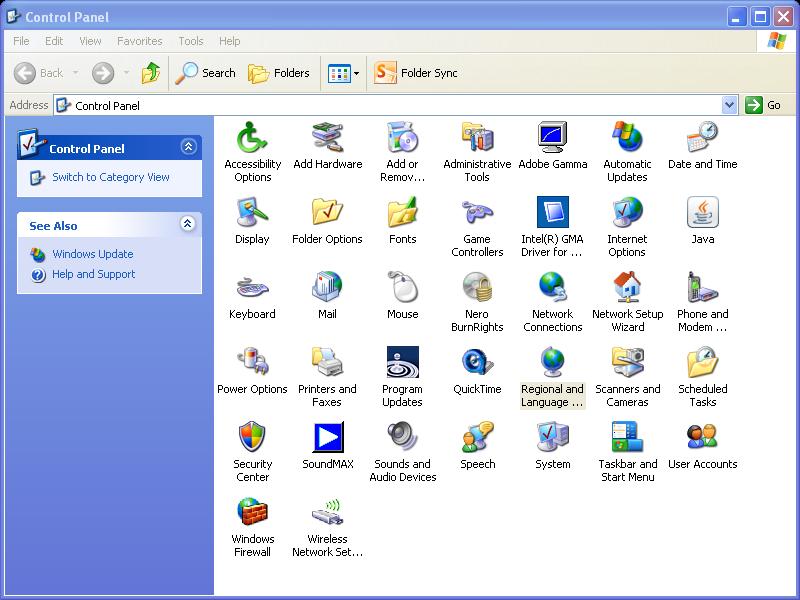Click the Go button
The height and width of the screenshot is (600, 800).
tap(763, 105)
